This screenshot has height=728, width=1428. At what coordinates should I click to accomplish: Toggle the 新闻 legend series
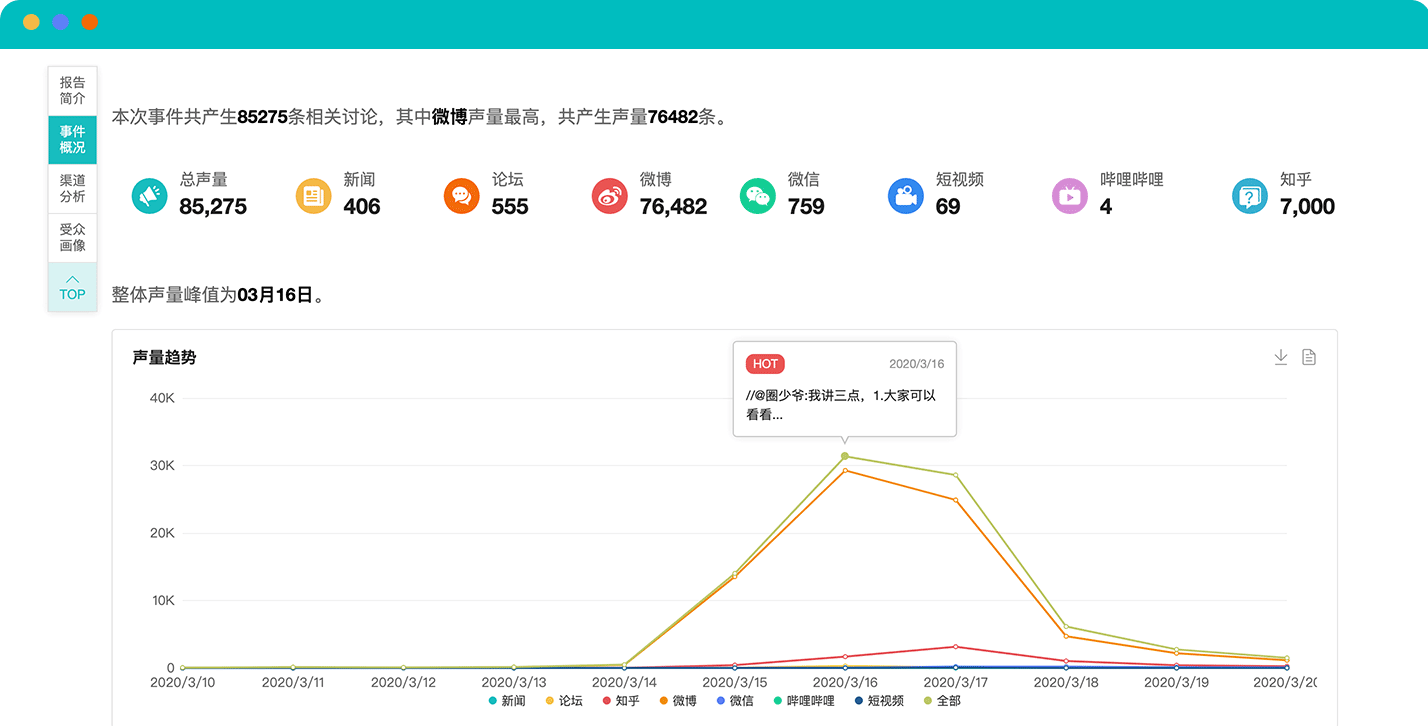(507, 701)
